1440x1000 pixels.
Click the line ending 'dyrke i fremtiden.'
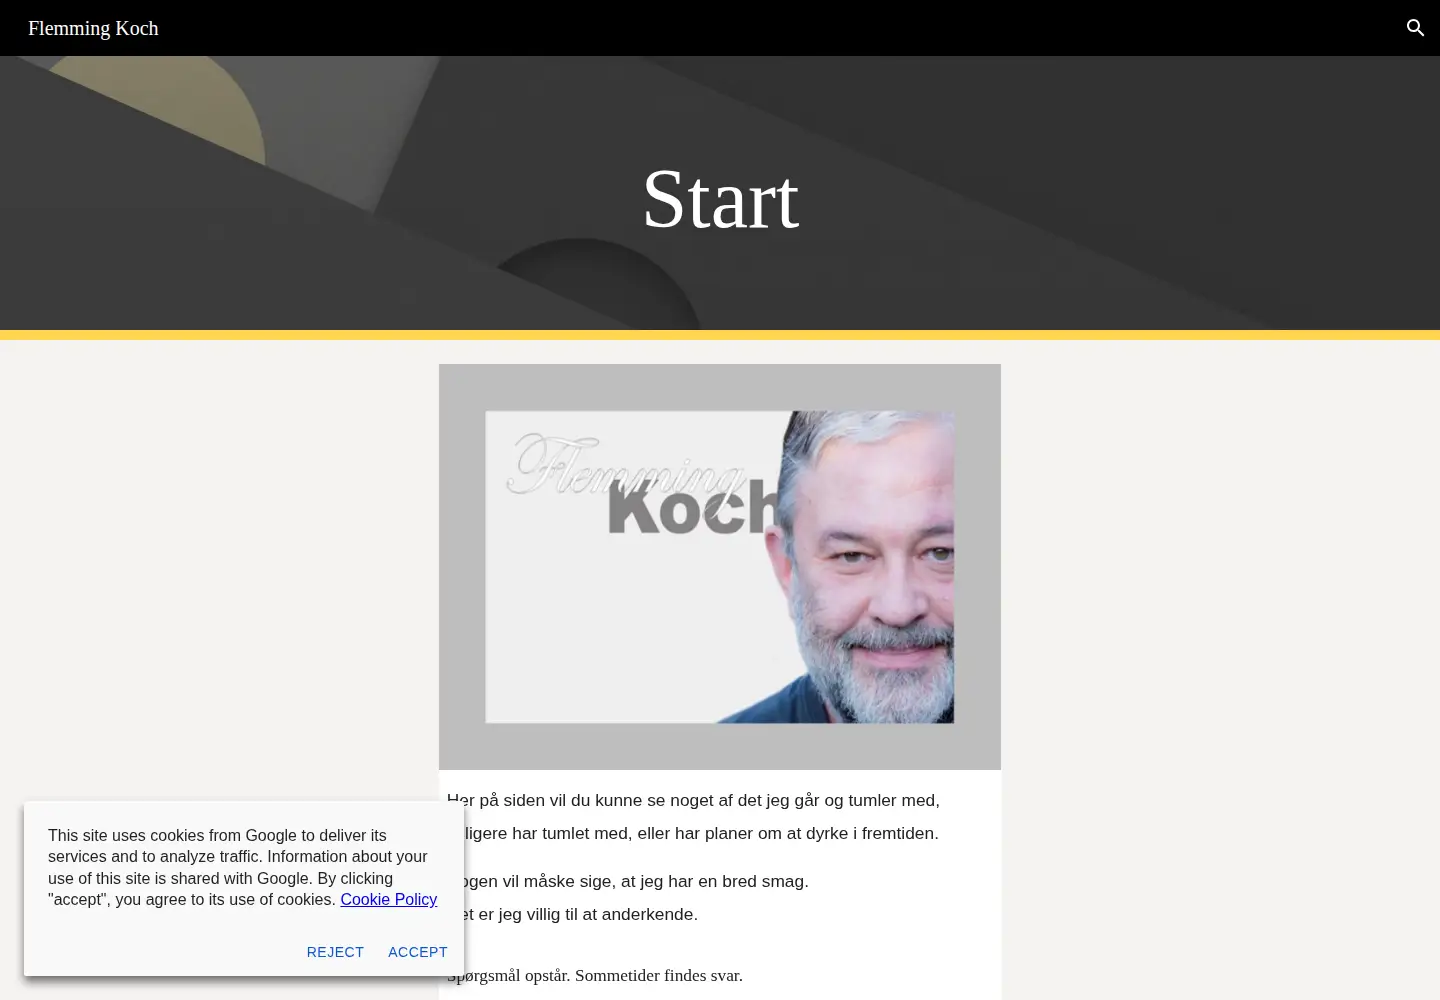click(693, 833)
